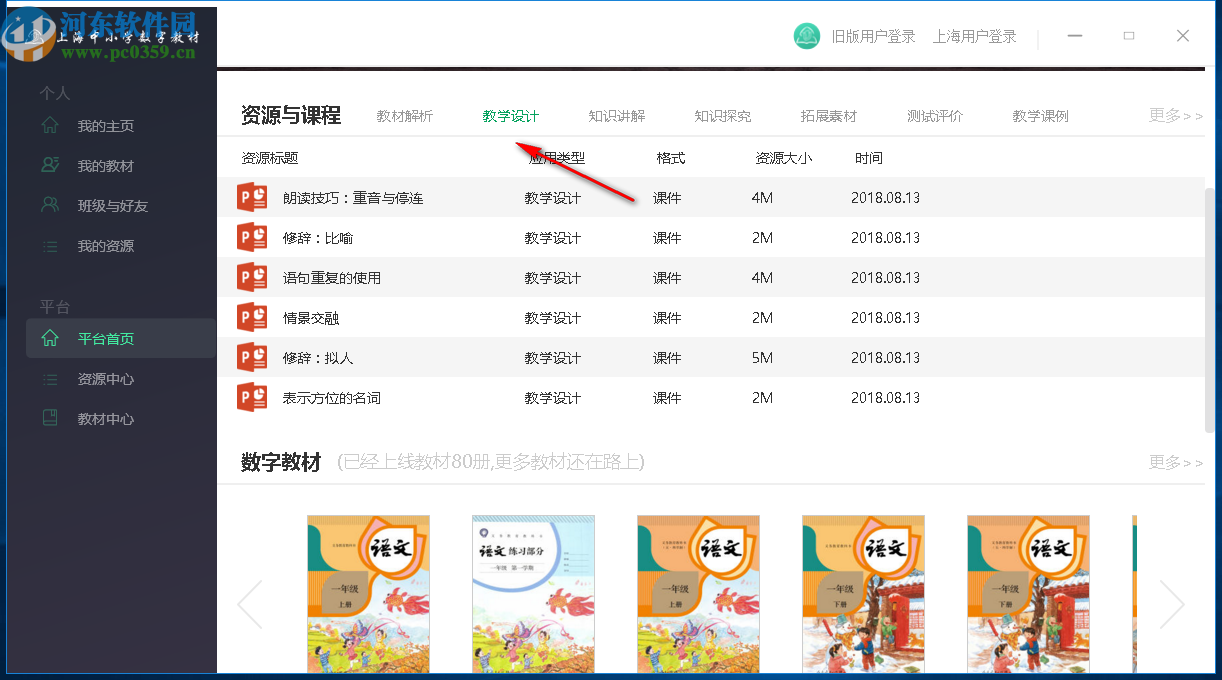Click the PowerPoint icon beside 修辞：拟人
Image resolution: width=1222 pixels, height=680 pixels.
(252, 357)
